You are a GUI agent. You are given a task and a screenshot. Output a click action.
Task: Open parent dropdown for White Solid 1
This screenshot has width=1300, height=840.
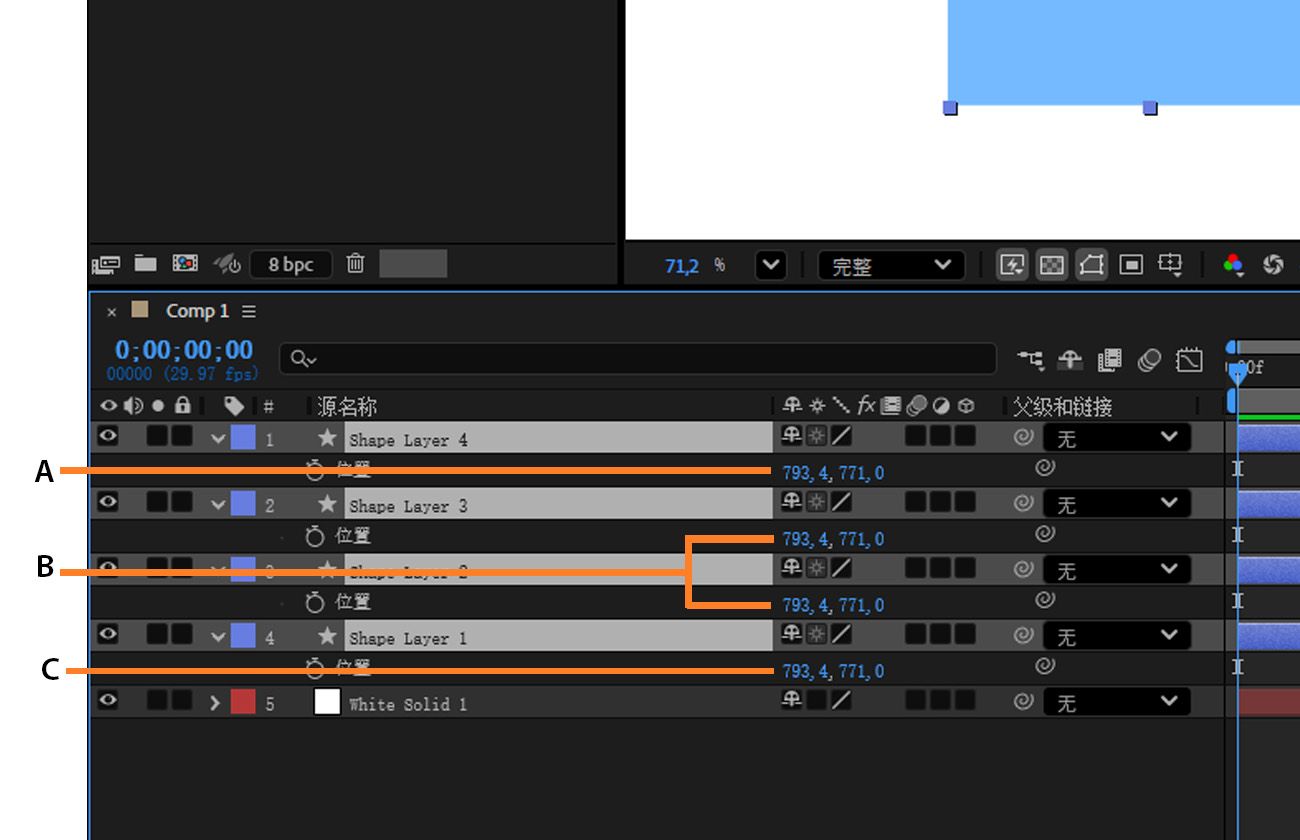[1117, 703]
